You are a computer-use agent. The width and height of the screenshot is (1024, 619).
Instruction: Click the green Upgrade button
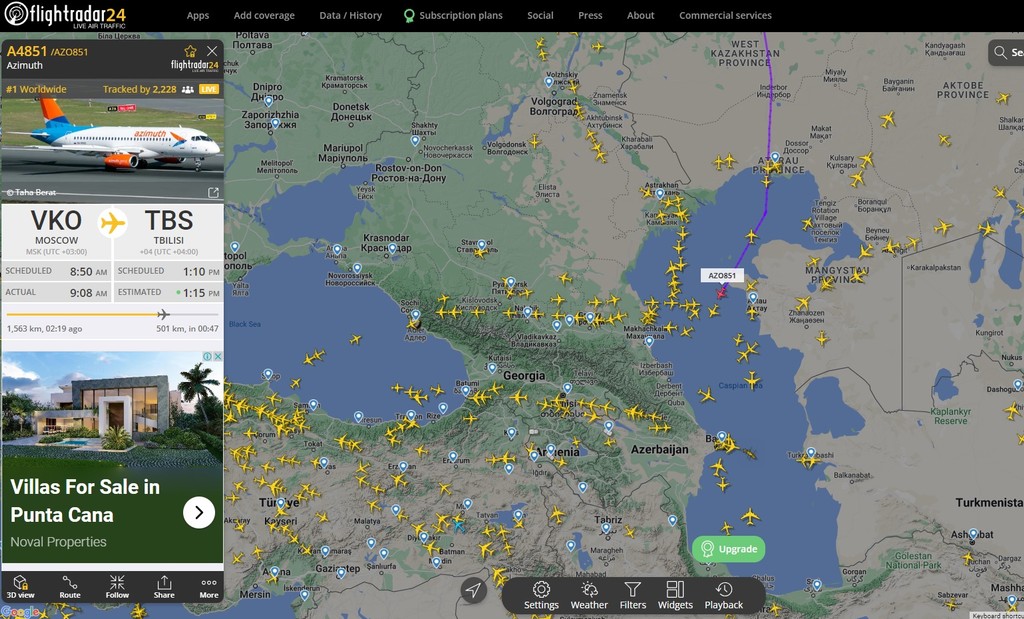[x=729, y=549]
